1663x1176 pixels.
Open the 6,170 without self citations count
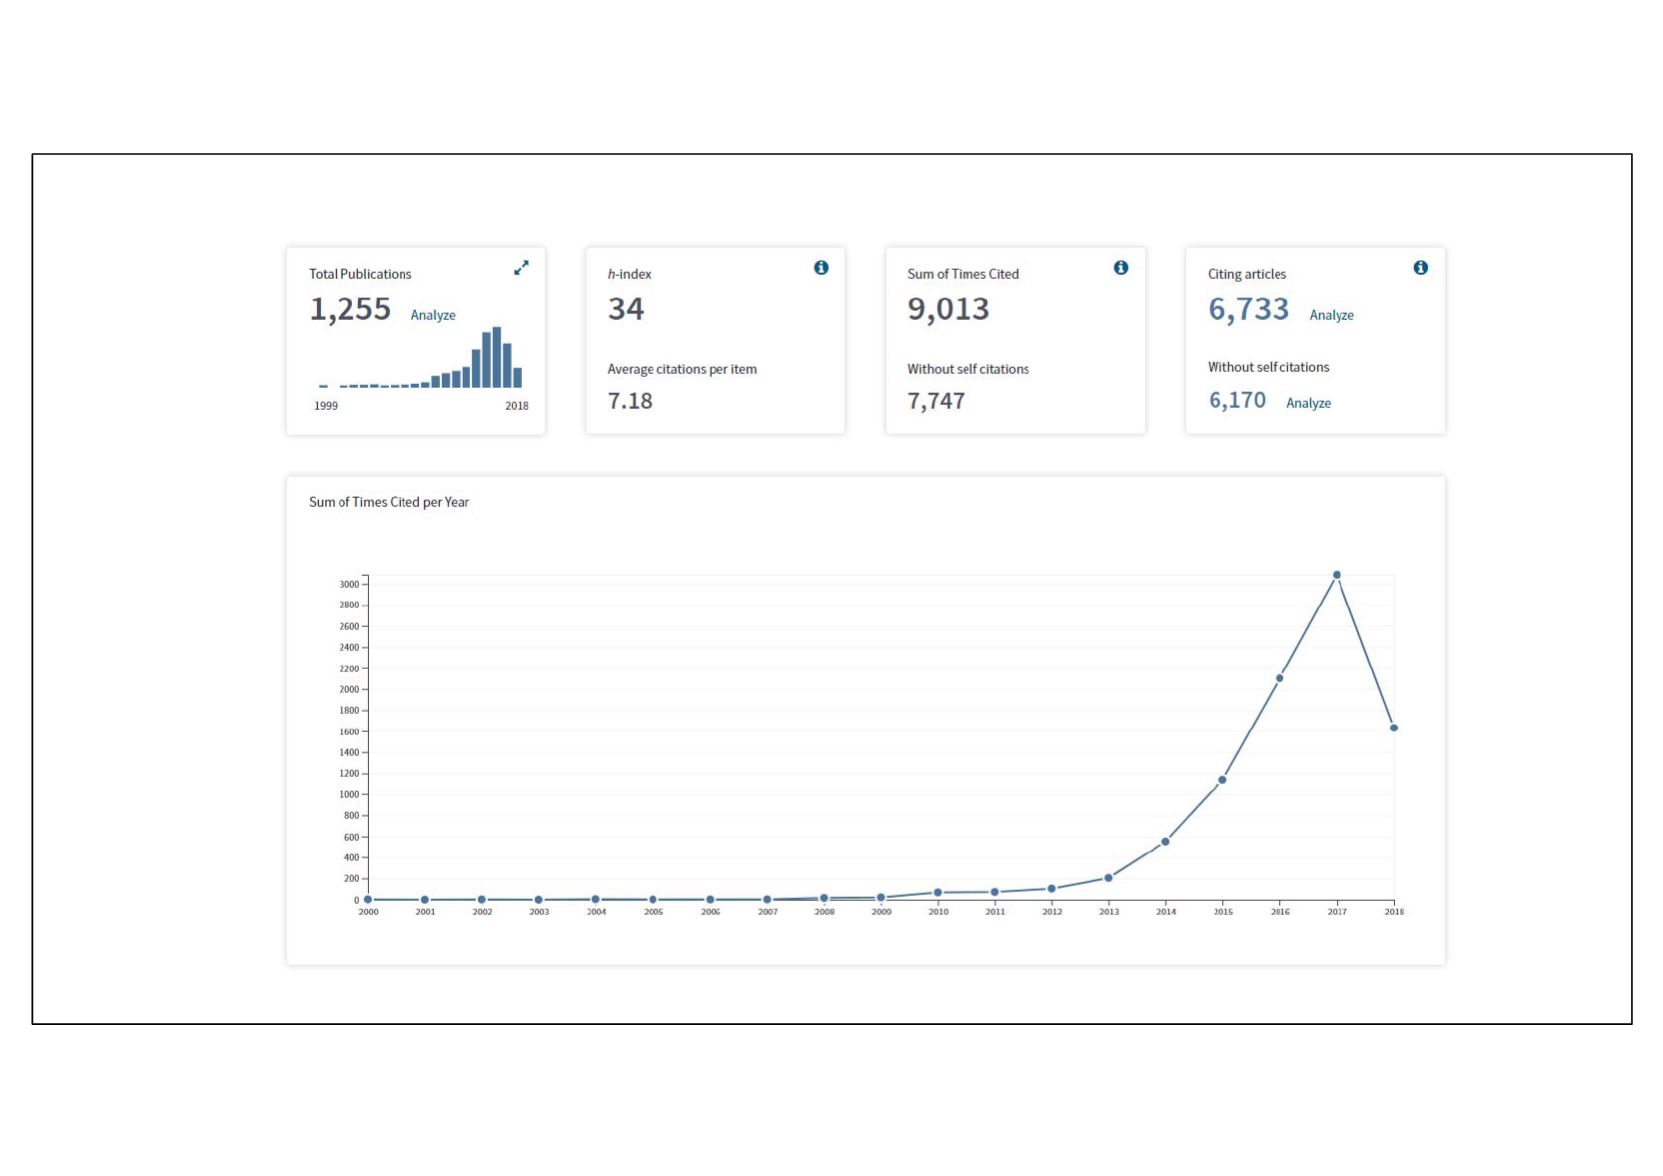tap(1237, 401)
